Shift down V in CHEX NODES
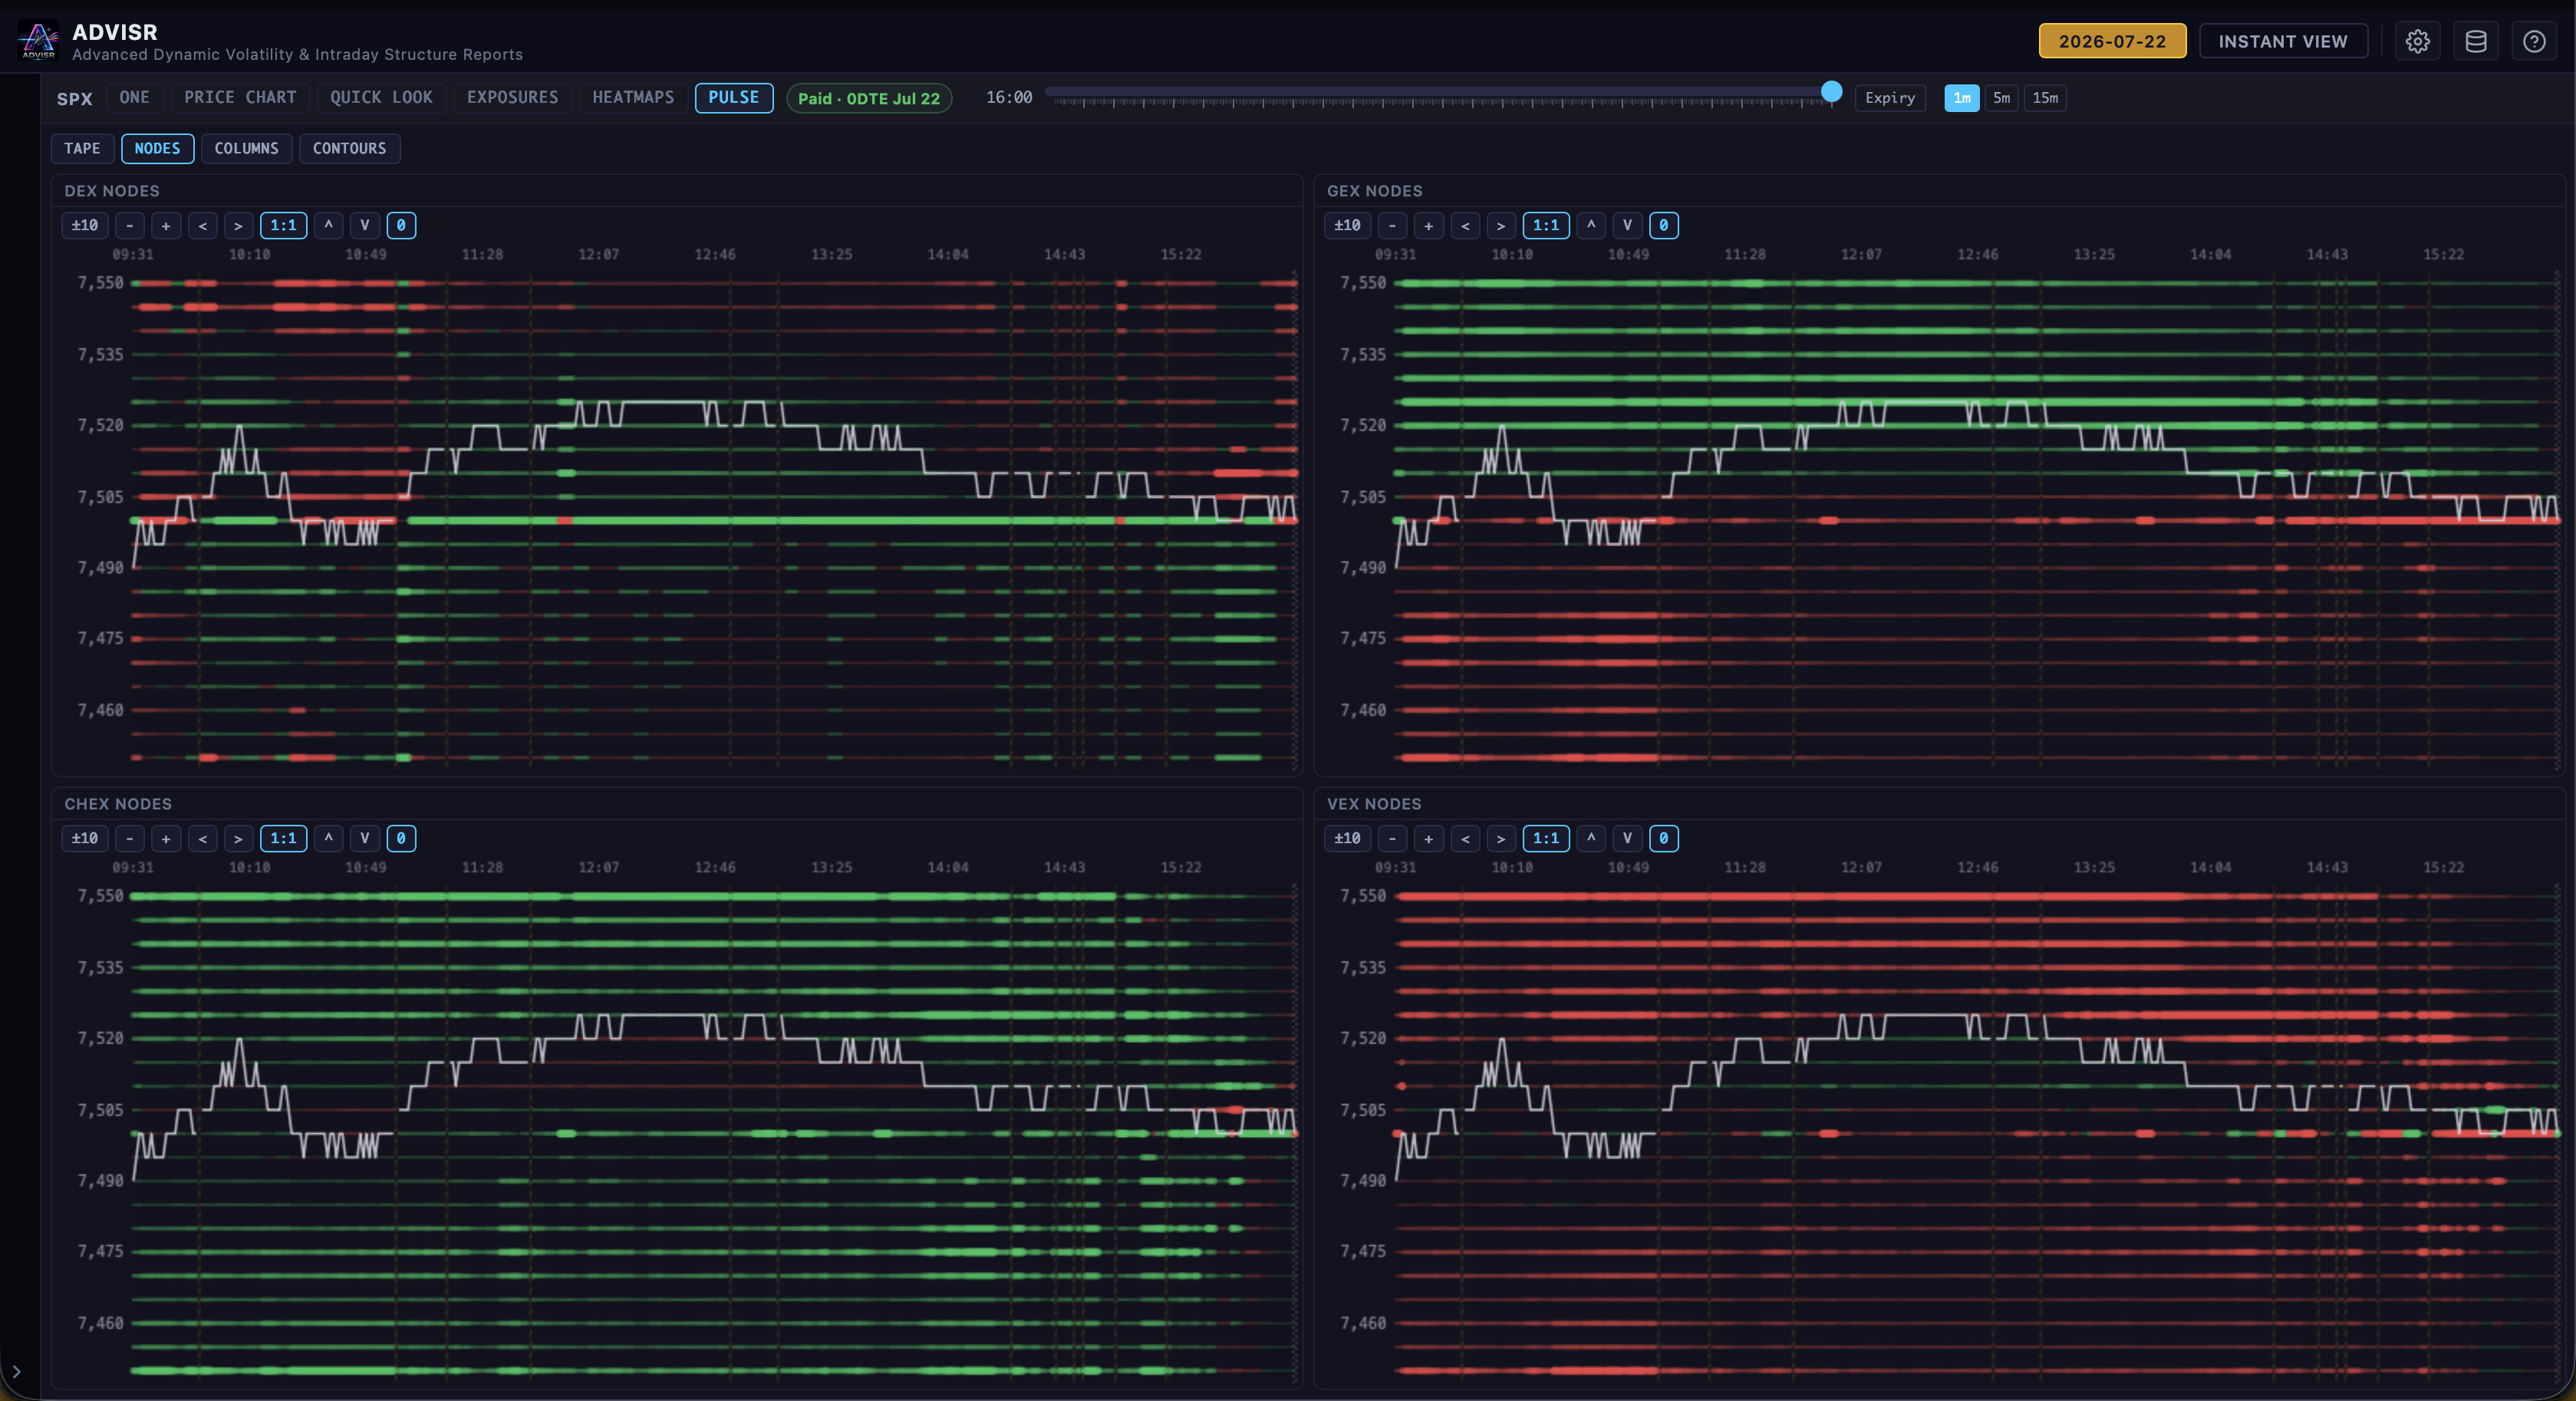 [365, 838]
